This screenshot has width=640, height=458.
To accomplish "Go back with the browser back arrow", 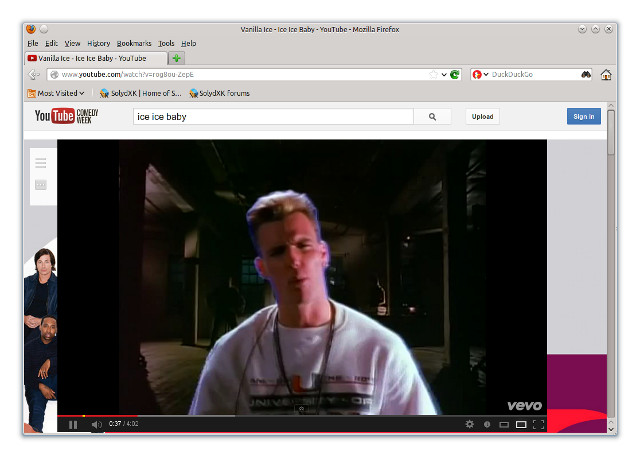I will point(34,75).
